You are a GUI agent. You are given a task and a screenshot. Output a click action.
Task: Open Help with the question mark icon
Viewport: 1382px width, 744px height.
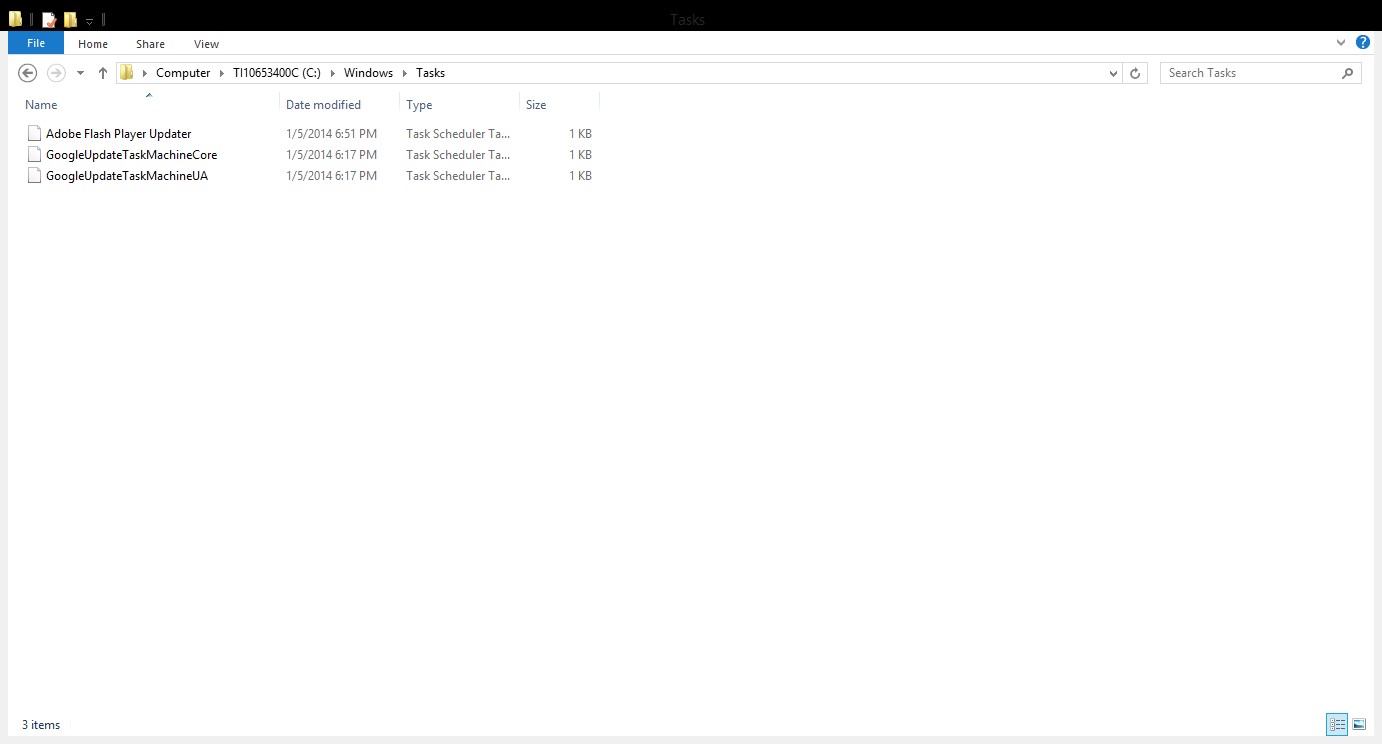click(x=1363, y=43)
